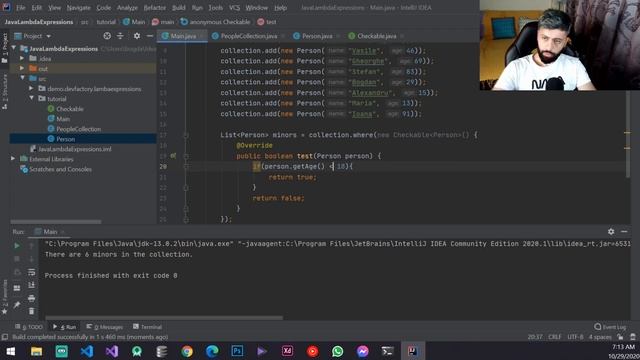Collapse the tutorial package

pos(31,98)
